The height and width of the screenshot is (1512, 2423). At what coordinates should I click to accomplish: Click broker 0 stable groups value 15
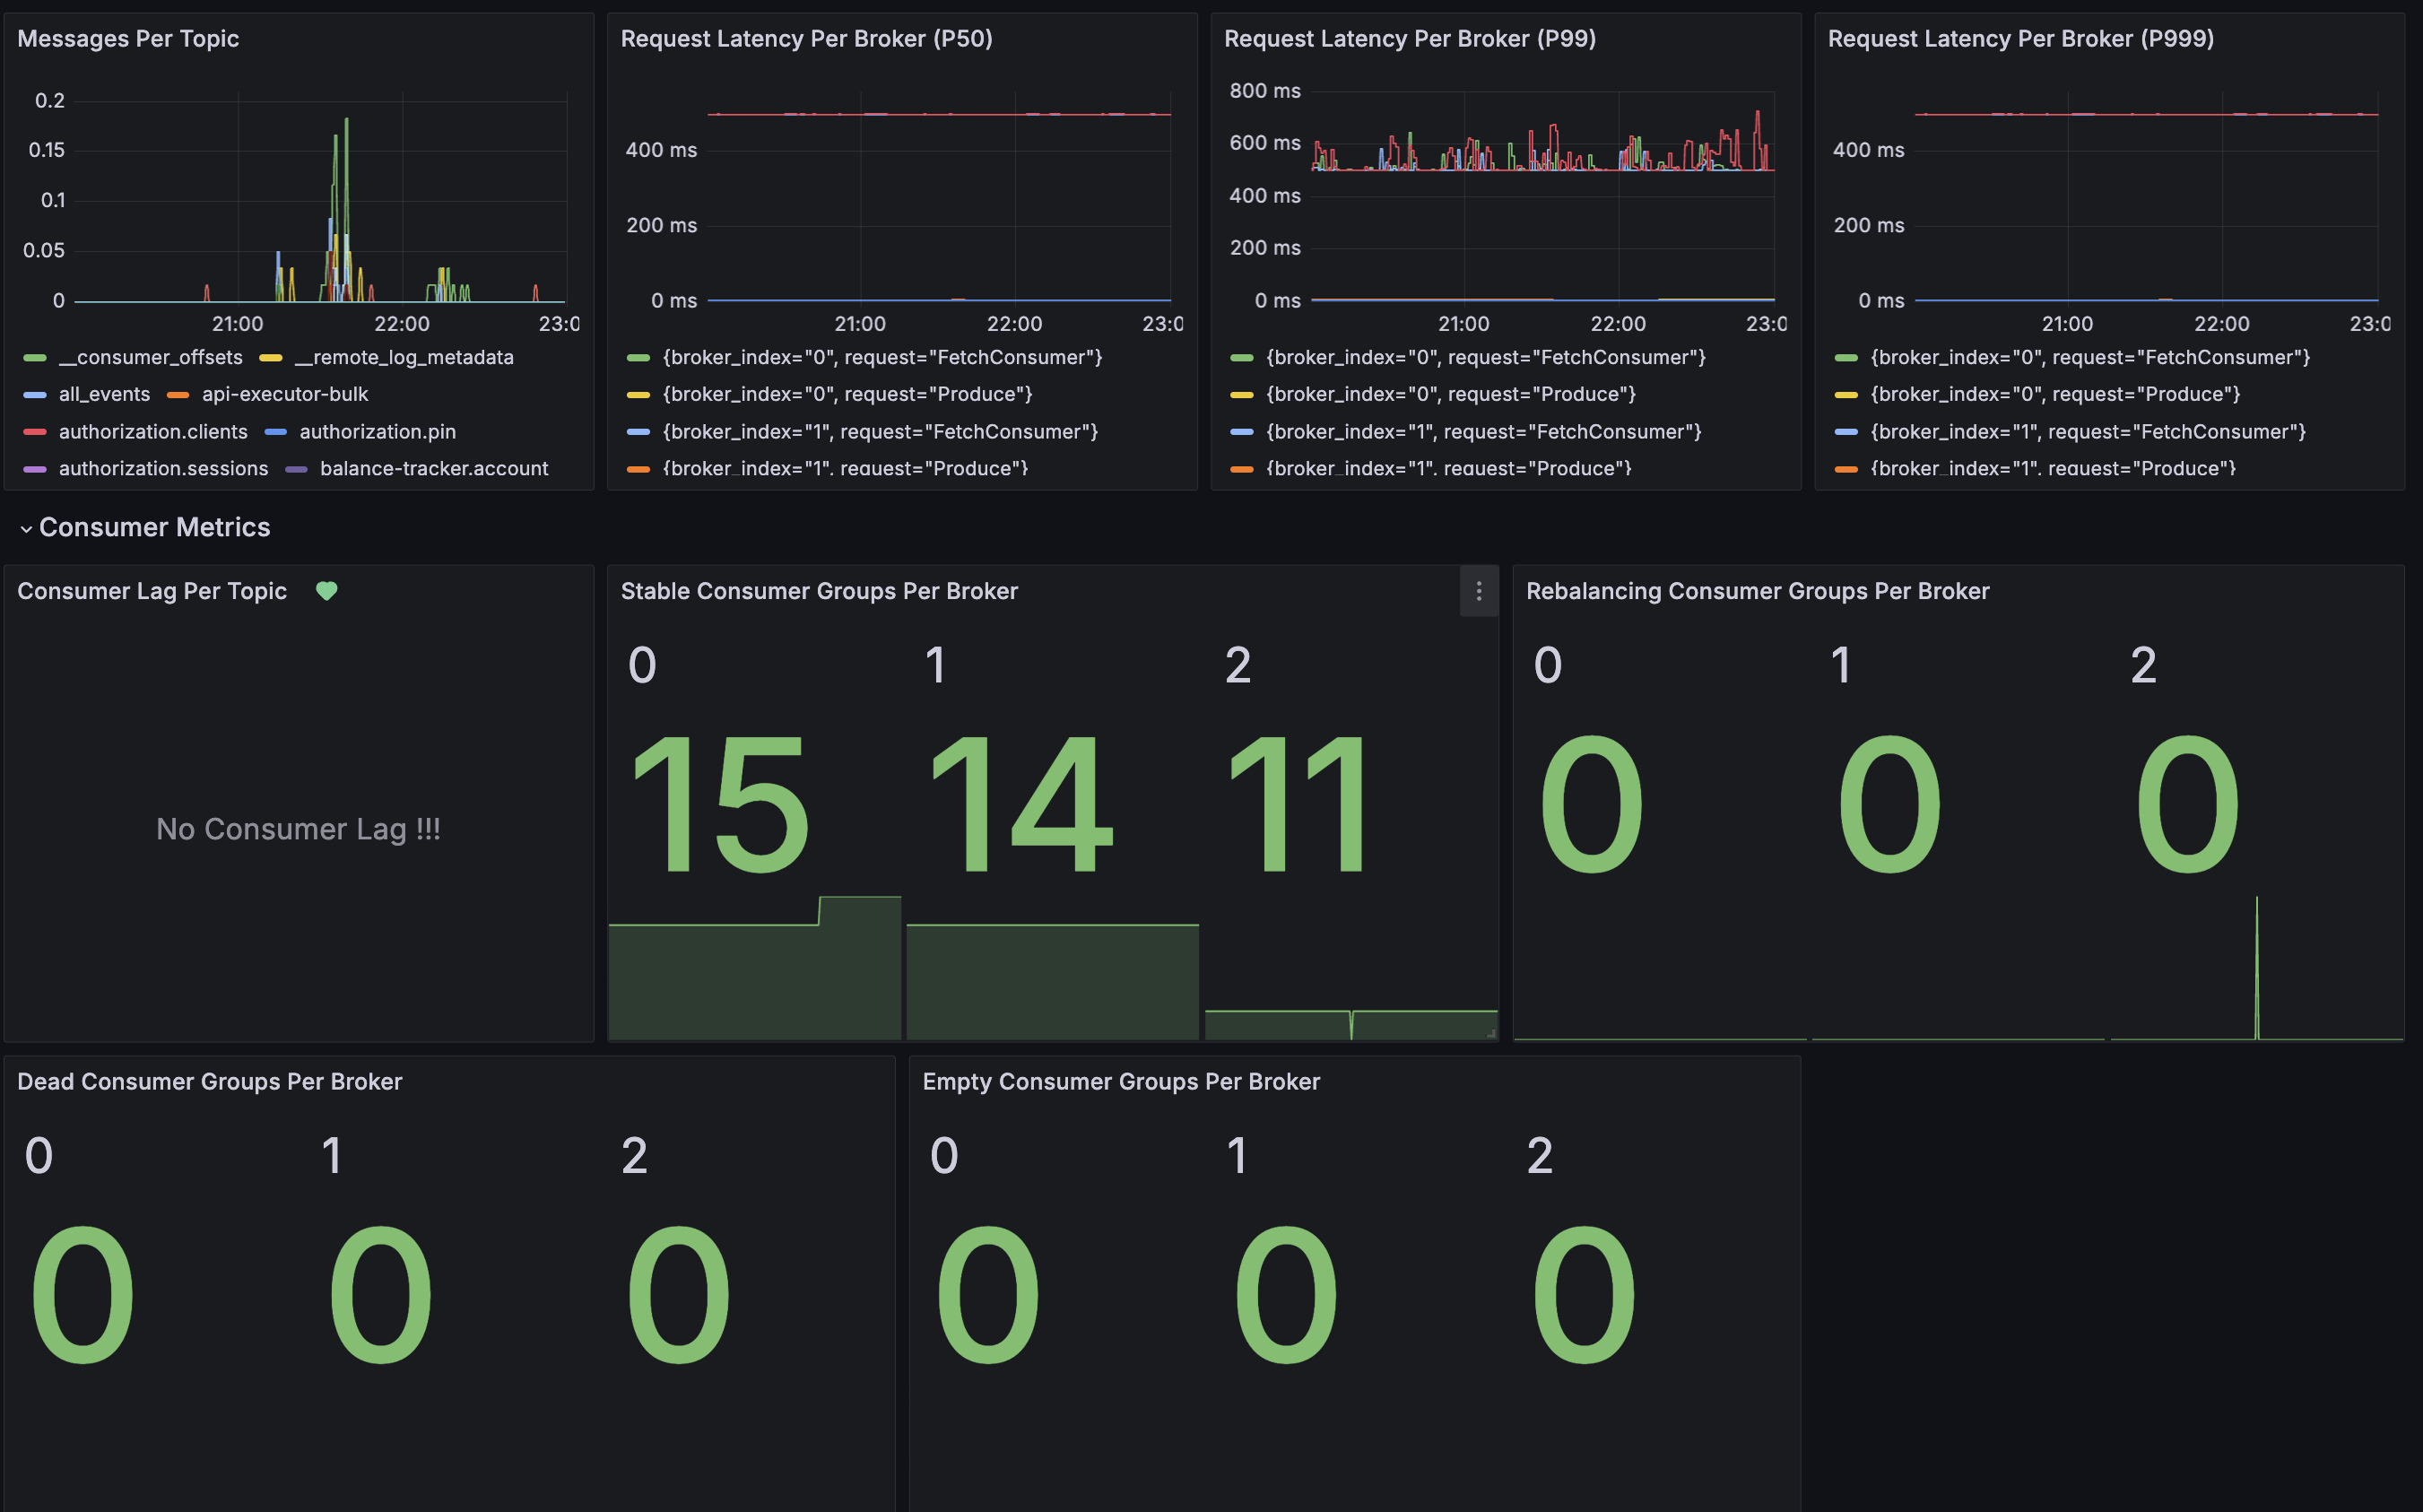click(x=719, y=805)
